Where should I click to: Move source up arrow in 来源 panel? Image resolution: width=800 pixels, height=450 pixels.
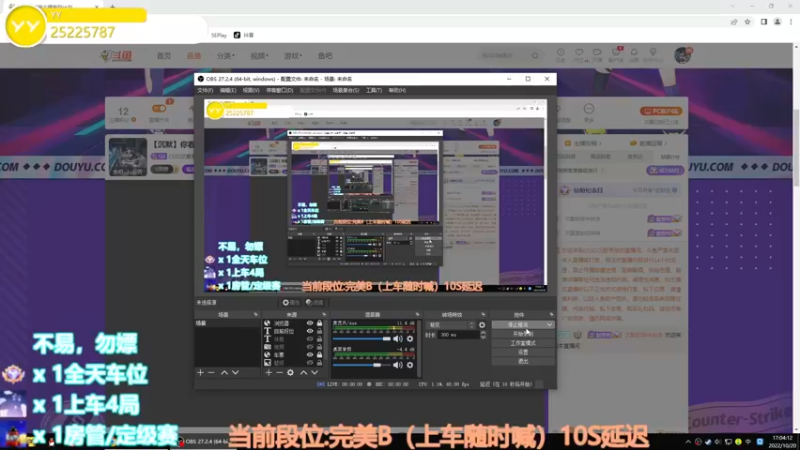pos(304,373)
